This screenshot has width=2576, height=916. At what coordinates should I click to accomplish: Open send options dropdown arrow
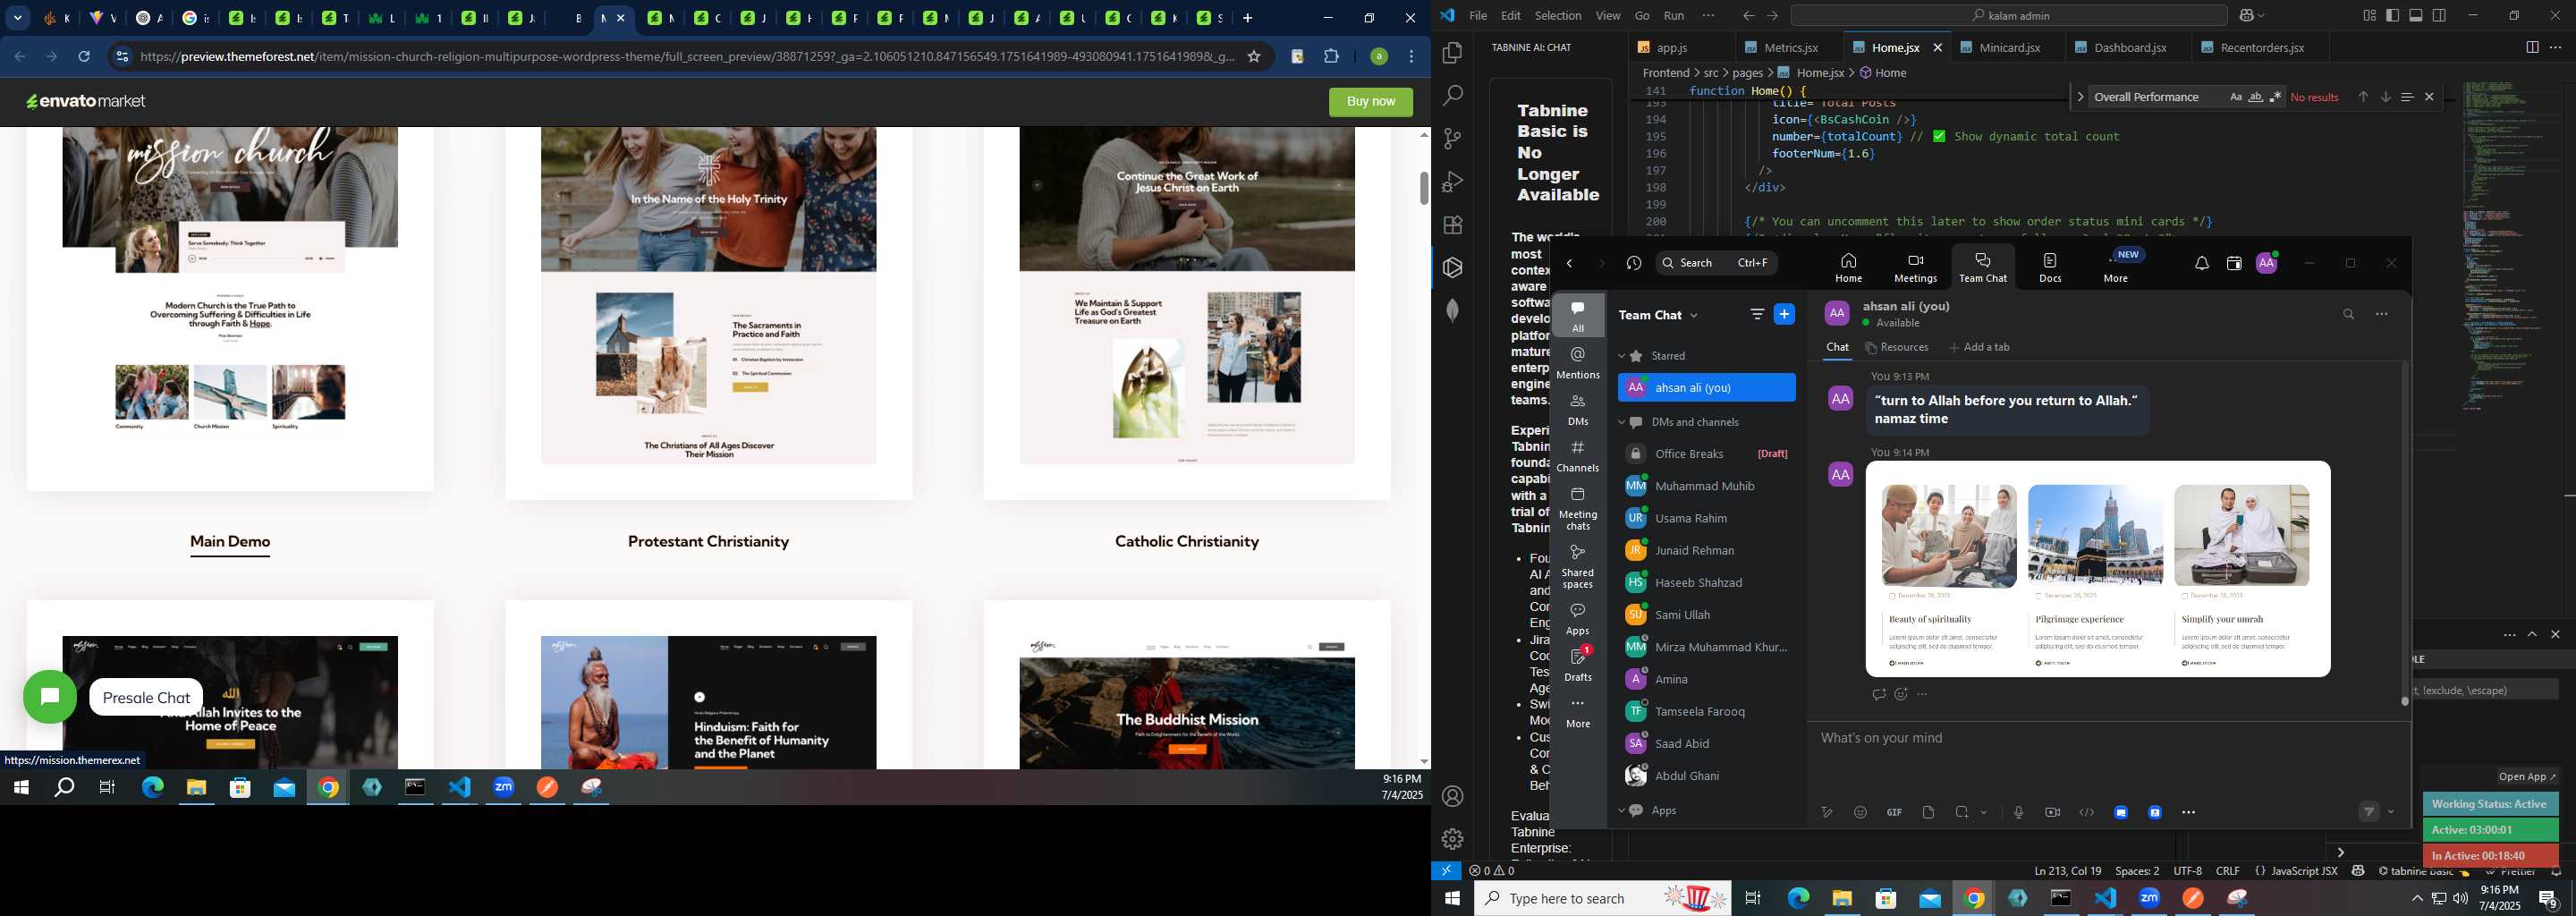click(x=2391, y=812)
